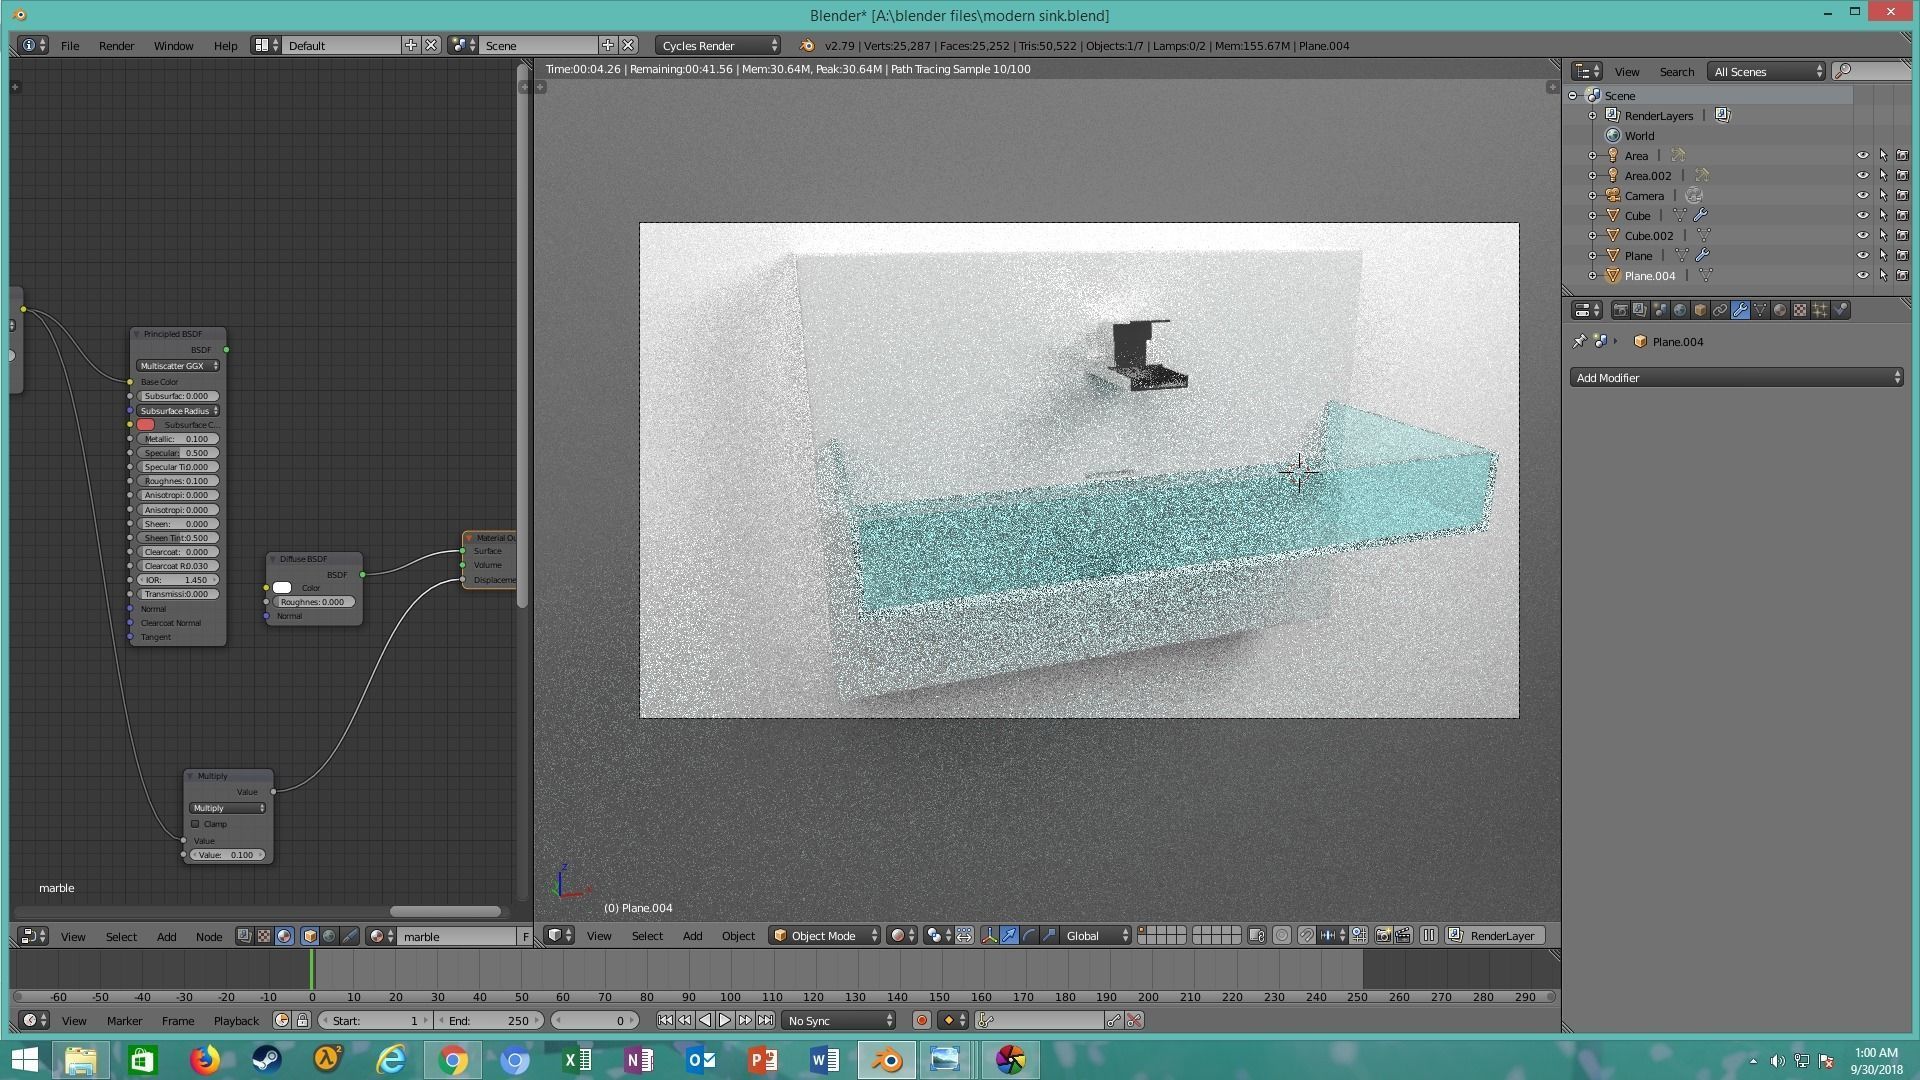
Task: Open the Object menu in 3D viewport header
Action: coord(738,935)
